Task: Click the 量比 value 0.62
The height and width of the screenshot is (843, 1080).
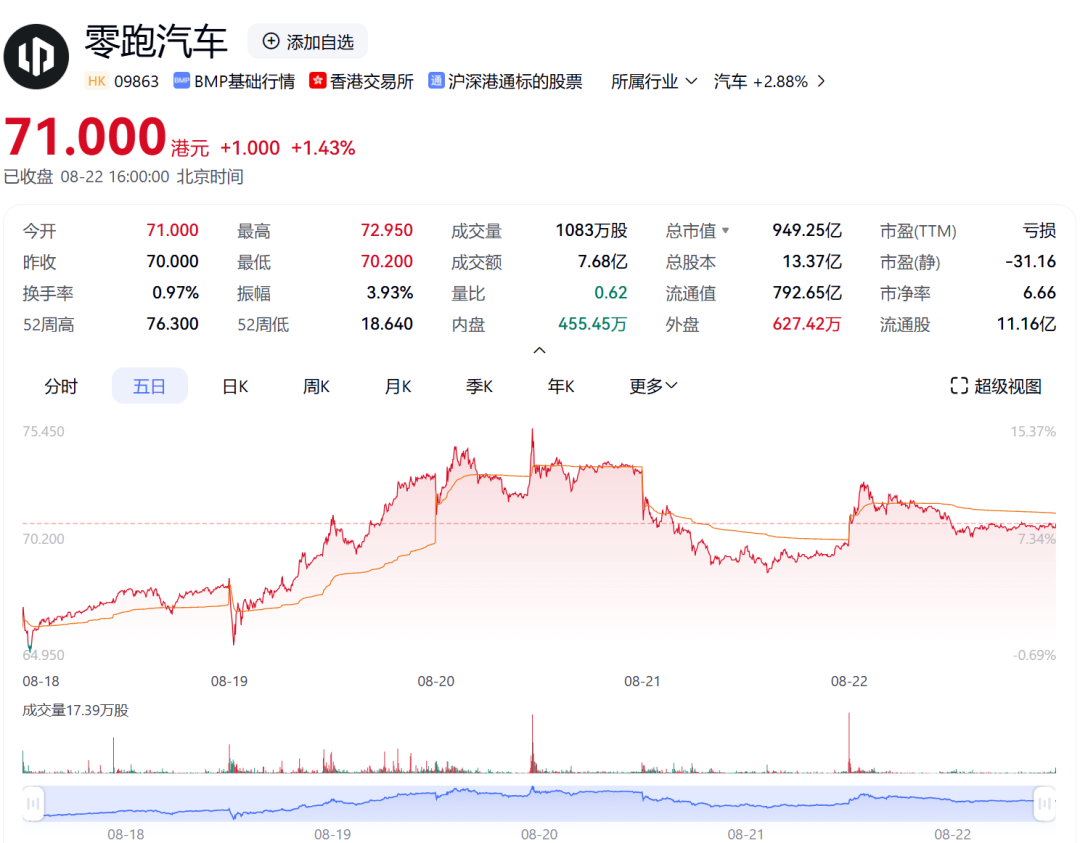Action: [611, 293]
